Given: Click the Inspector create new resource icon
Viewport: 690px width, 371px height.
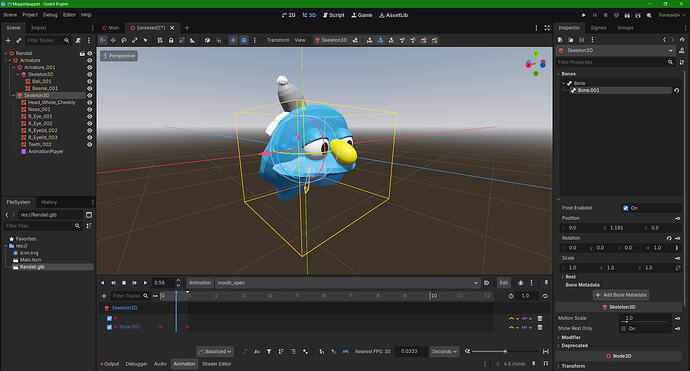Looking at the screenshot, I should 560,40.
